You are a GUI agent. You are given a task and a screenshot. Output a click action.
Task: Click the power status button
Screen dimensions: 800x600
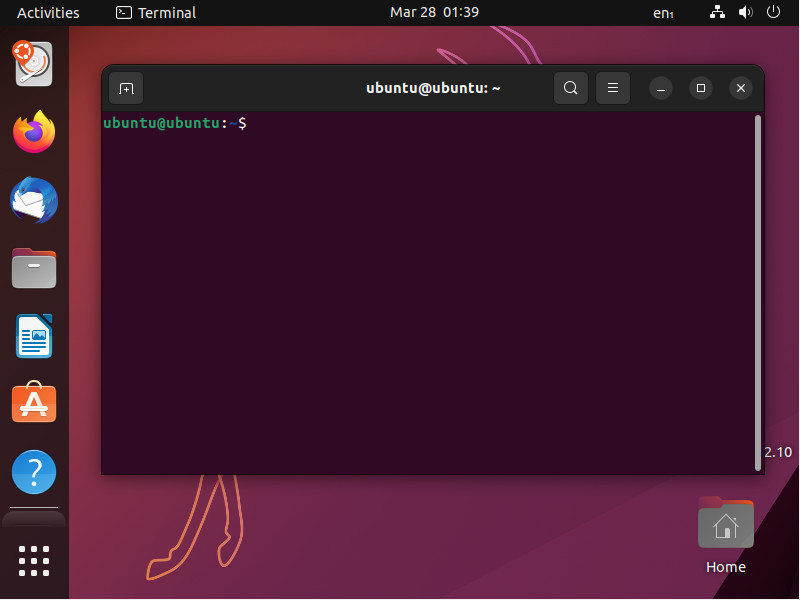772,12
